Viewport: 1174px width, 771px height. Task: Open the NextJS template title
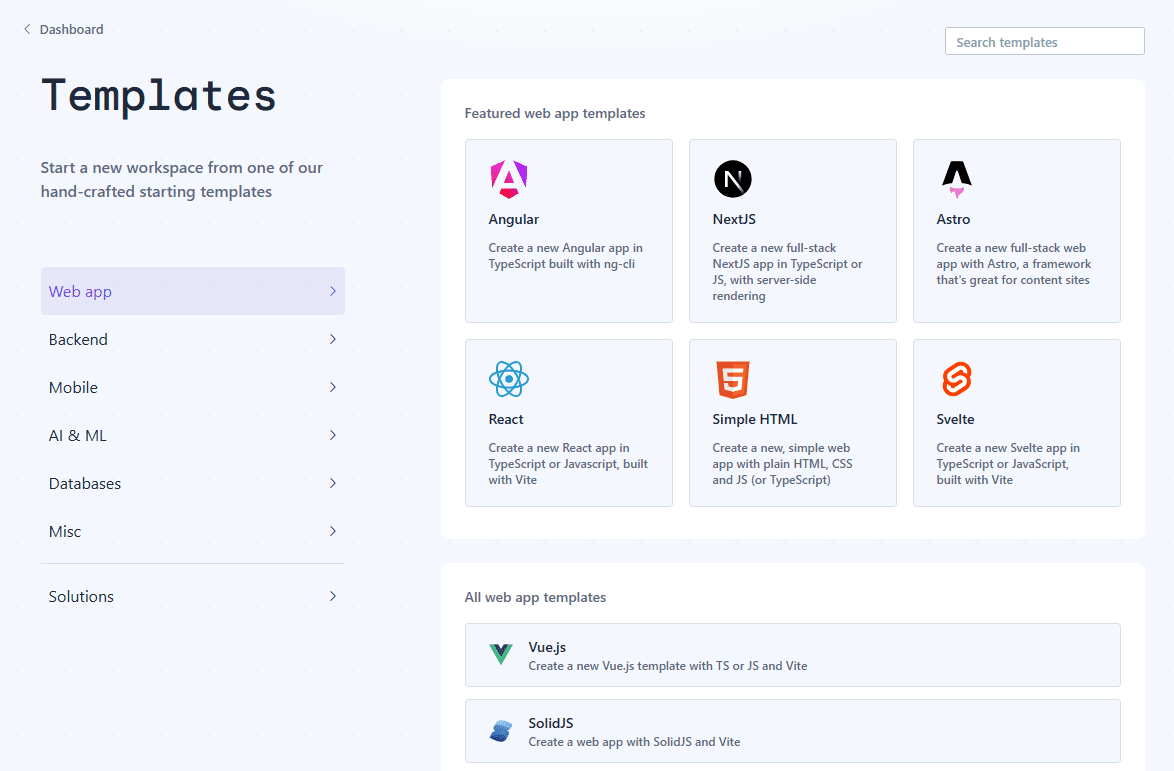734,219
